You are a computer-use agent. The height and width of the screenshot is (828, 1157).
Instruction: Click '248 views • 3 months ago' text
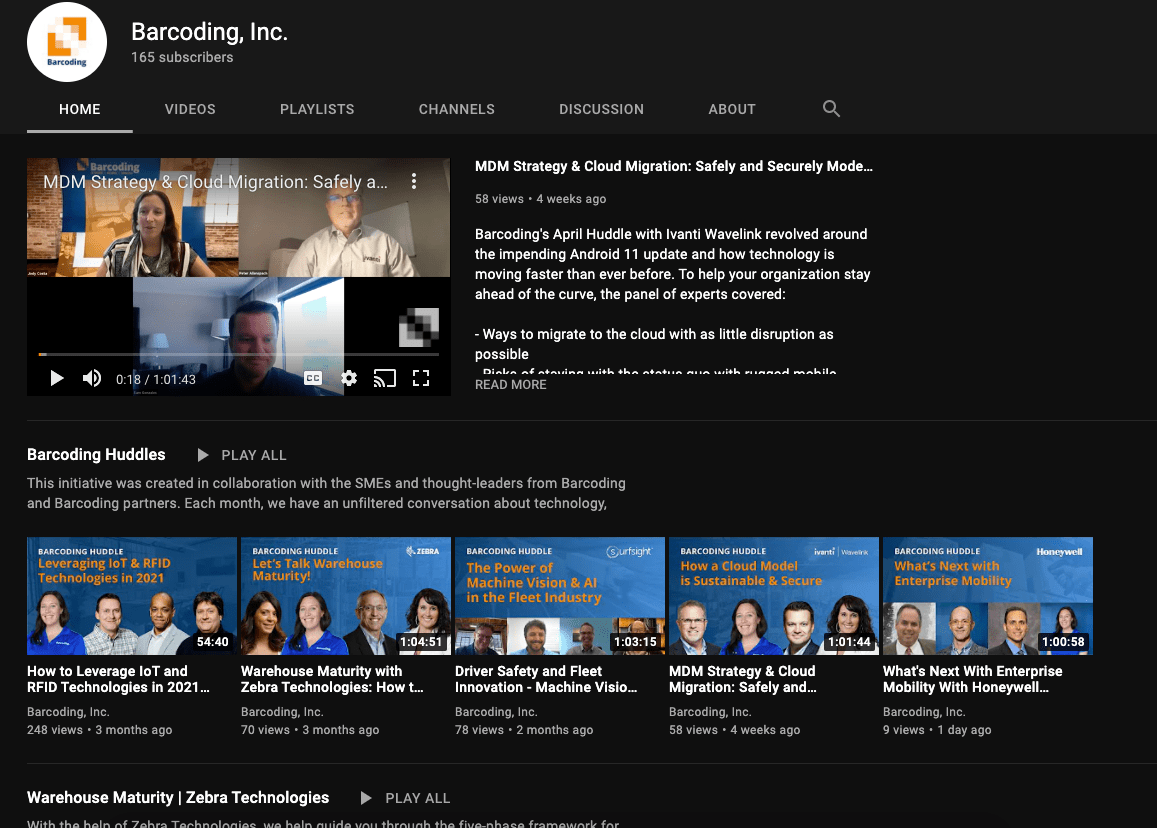tap(100, 730)
